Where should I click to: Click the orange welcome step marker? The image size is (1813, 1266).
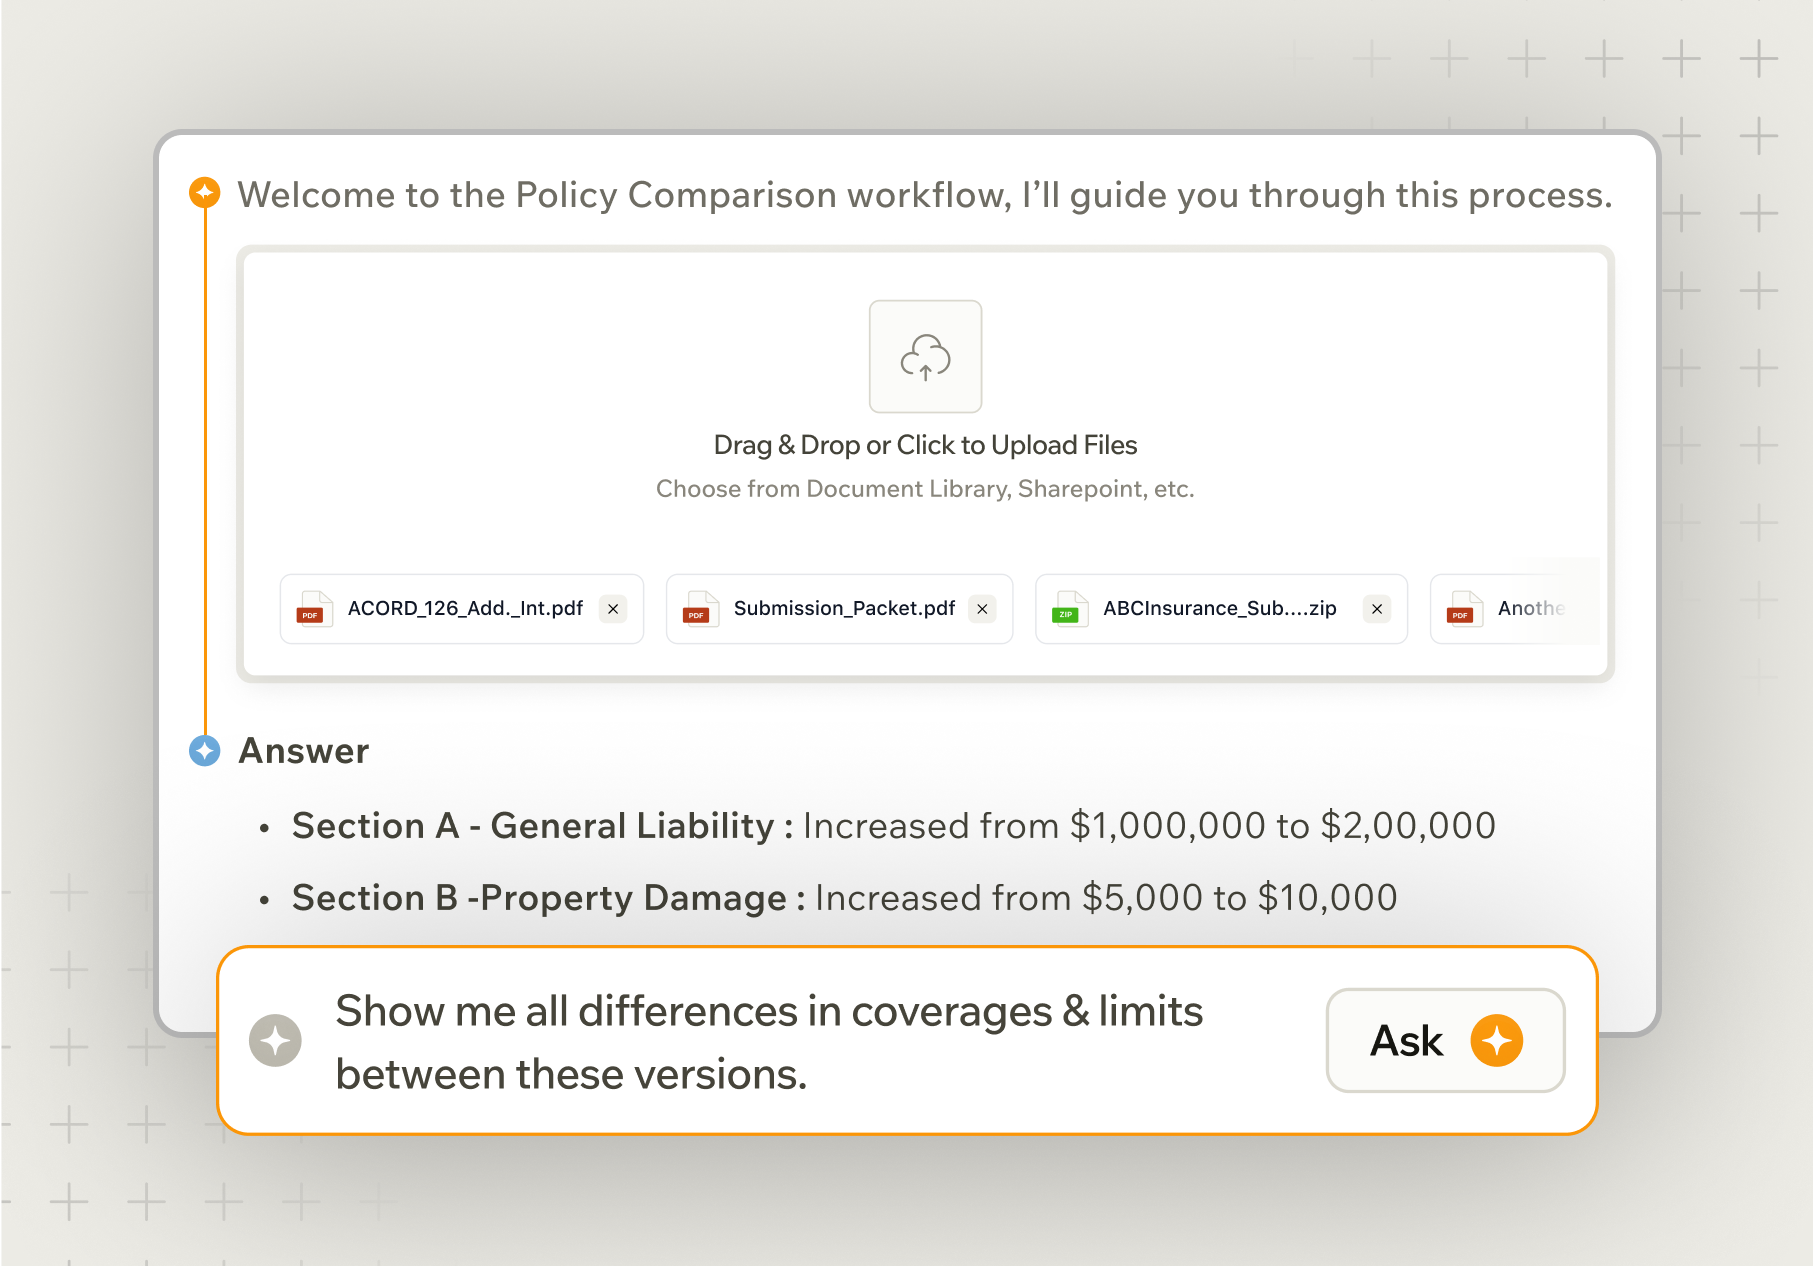coord(205,192)
